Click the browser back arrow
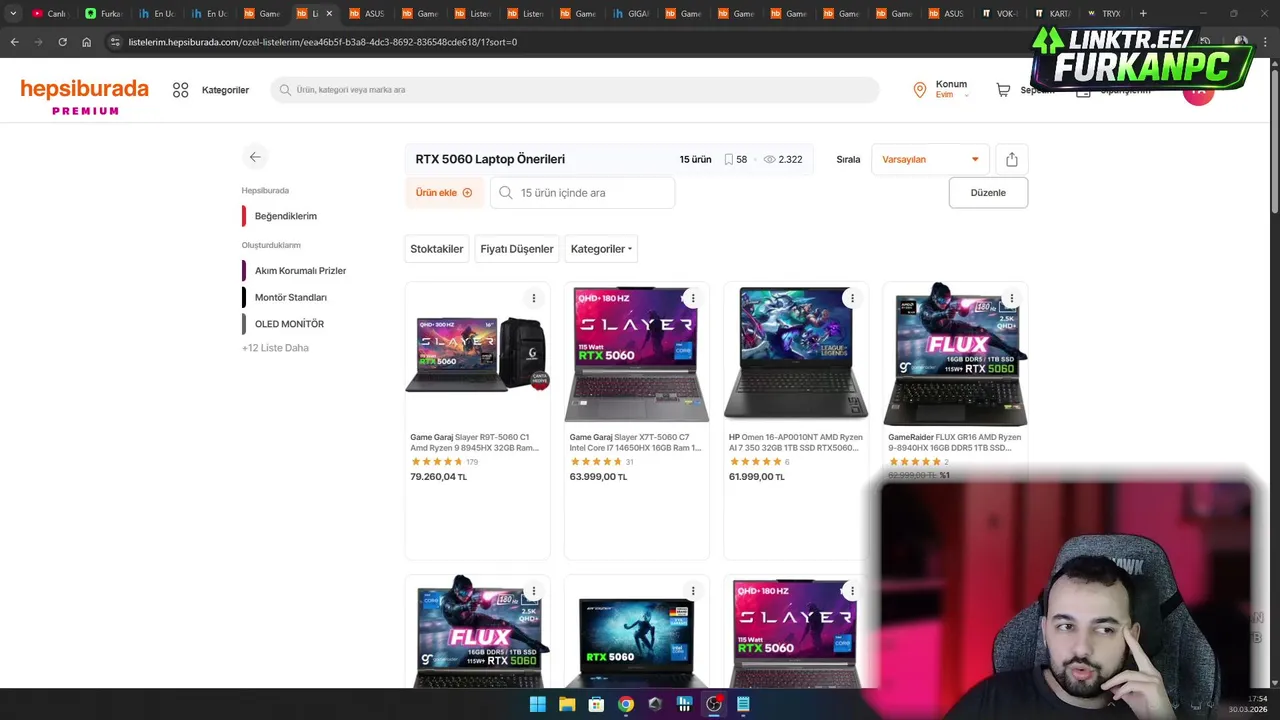 14,42
